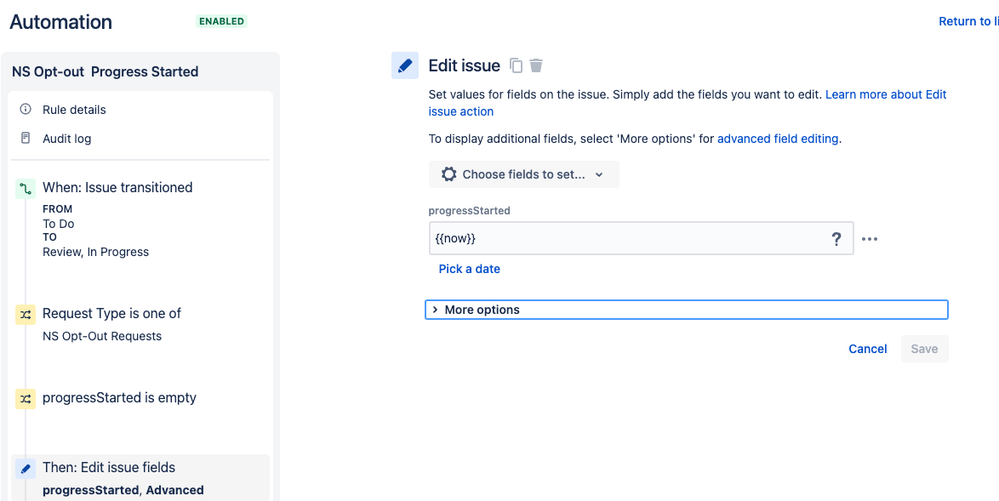Click into the progressStarted {{now}} input field
Screen dimensions: 999x501
pyautogui.click(x=625, y=239)
